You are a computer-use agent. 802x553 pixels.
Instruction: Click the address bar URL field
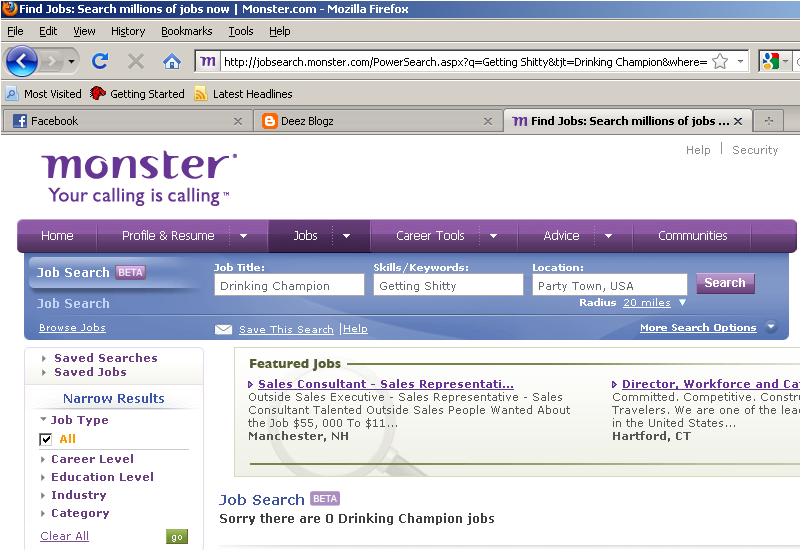465,62
